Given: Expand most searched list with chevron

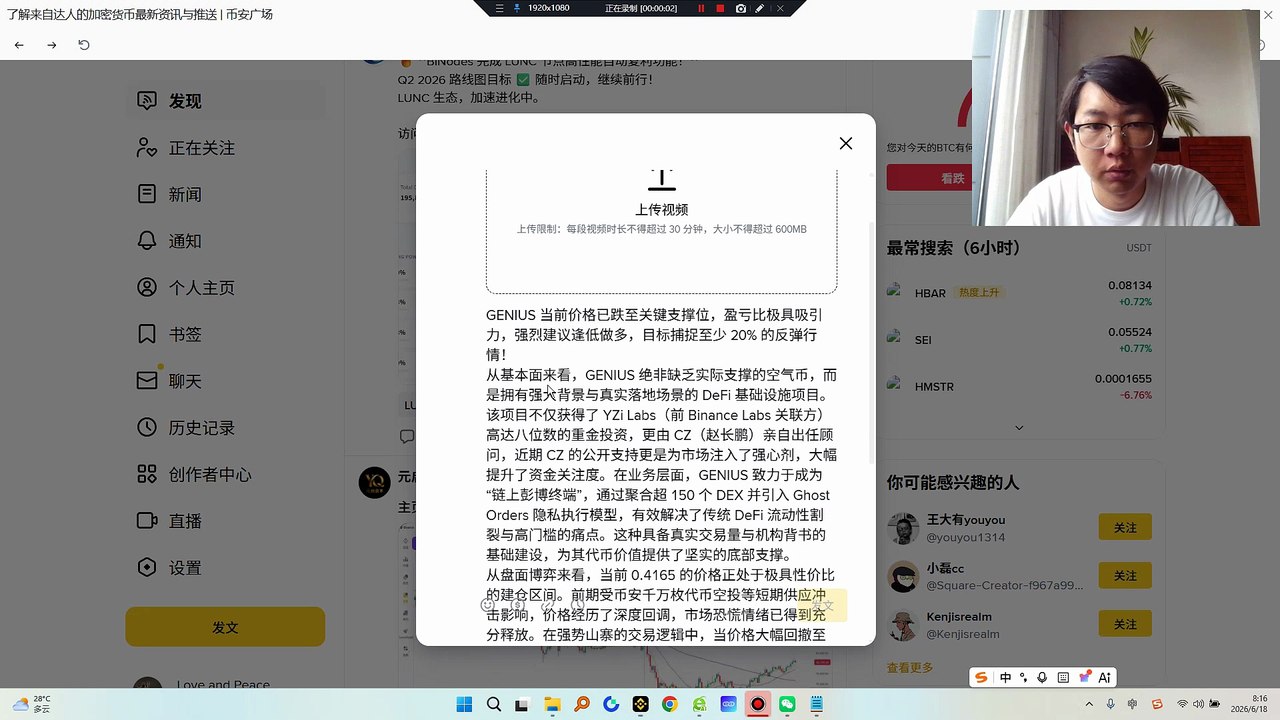Looking at the screenshot, I should coord(1019,427).
